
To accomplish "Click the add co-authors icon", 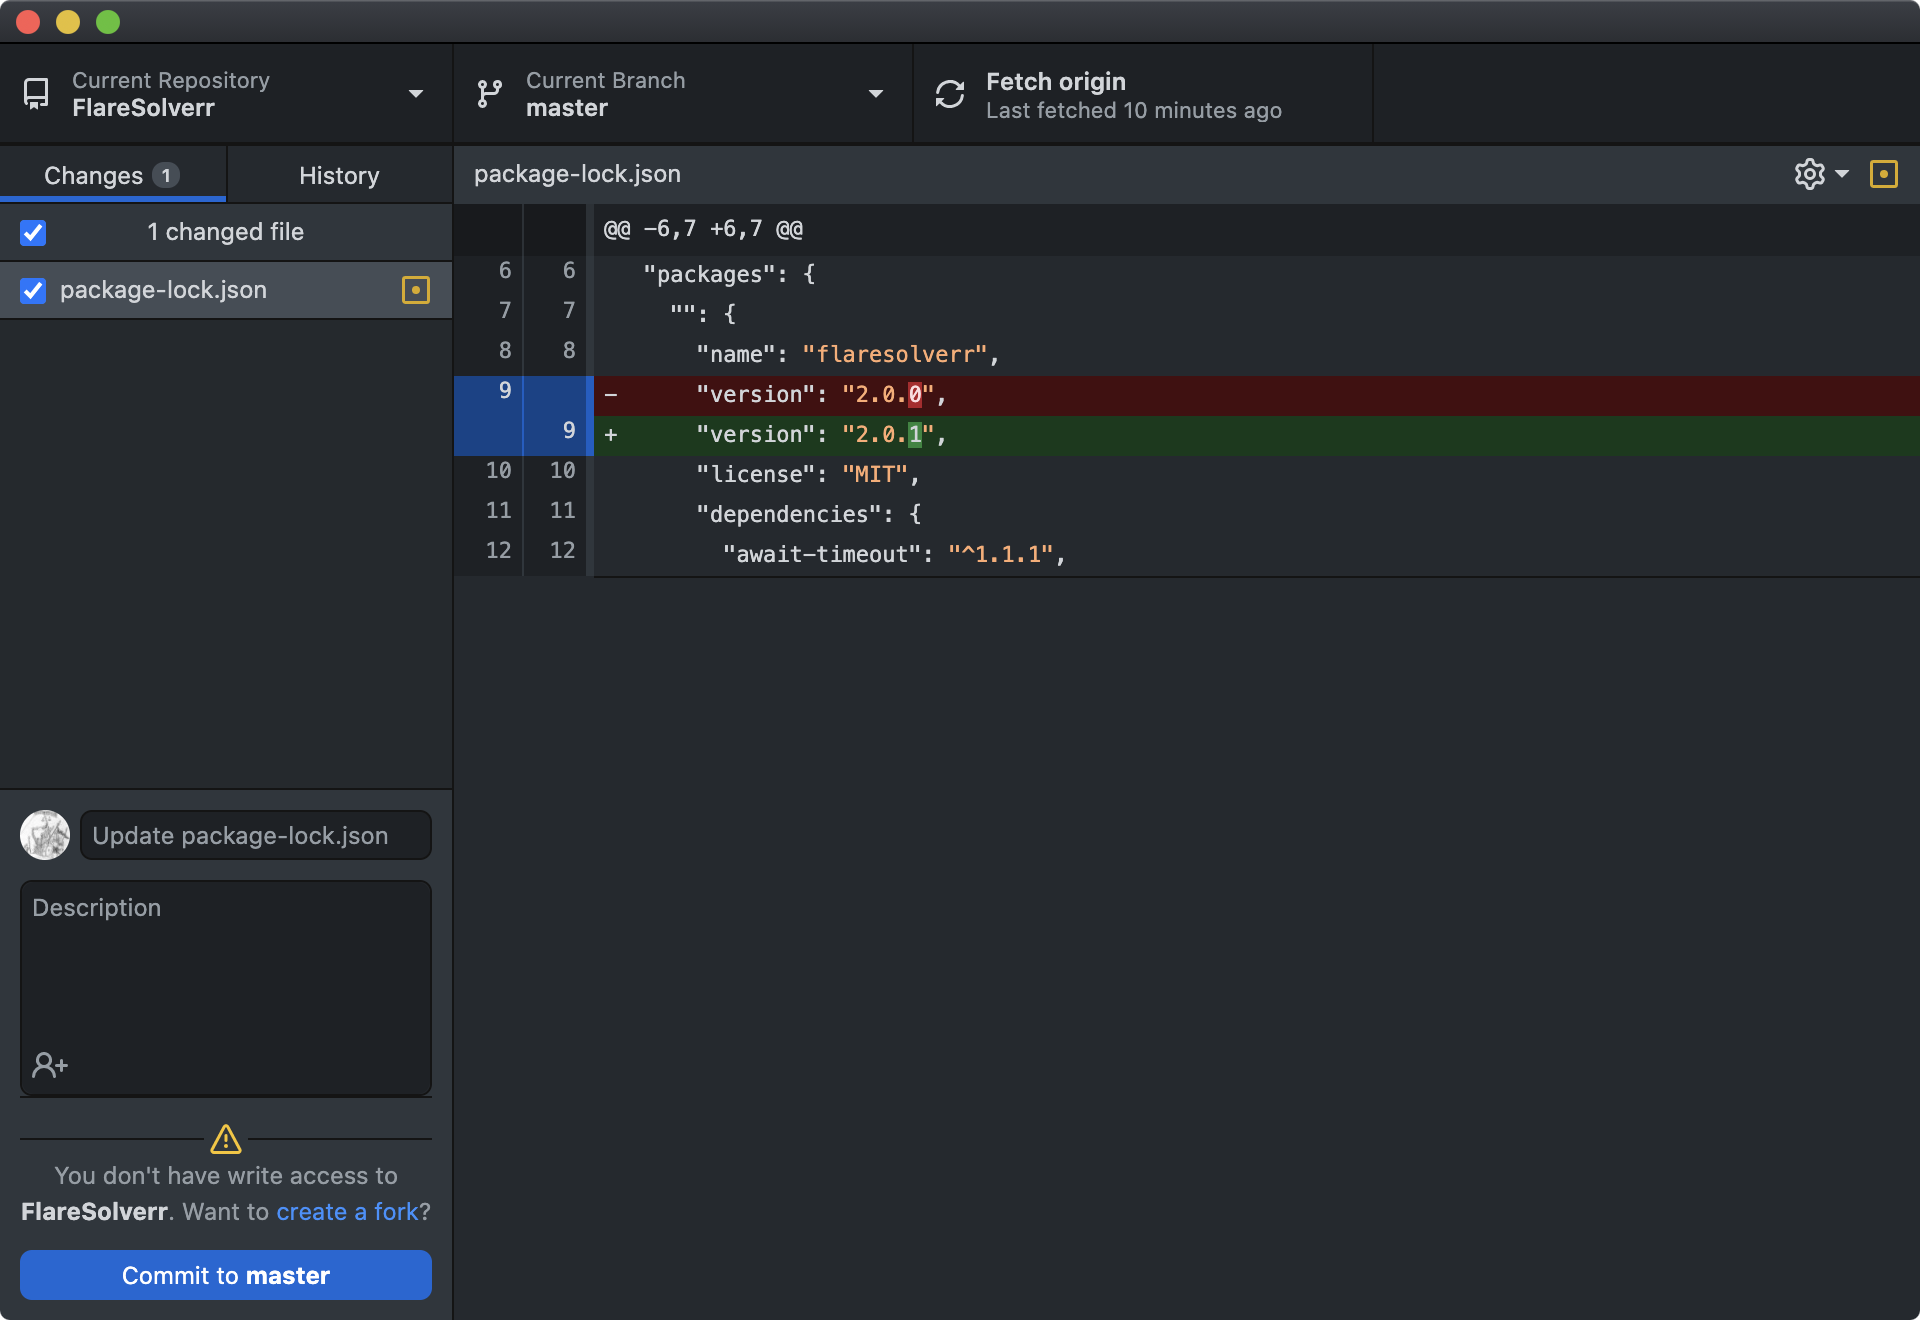I will coord(49,1064).
